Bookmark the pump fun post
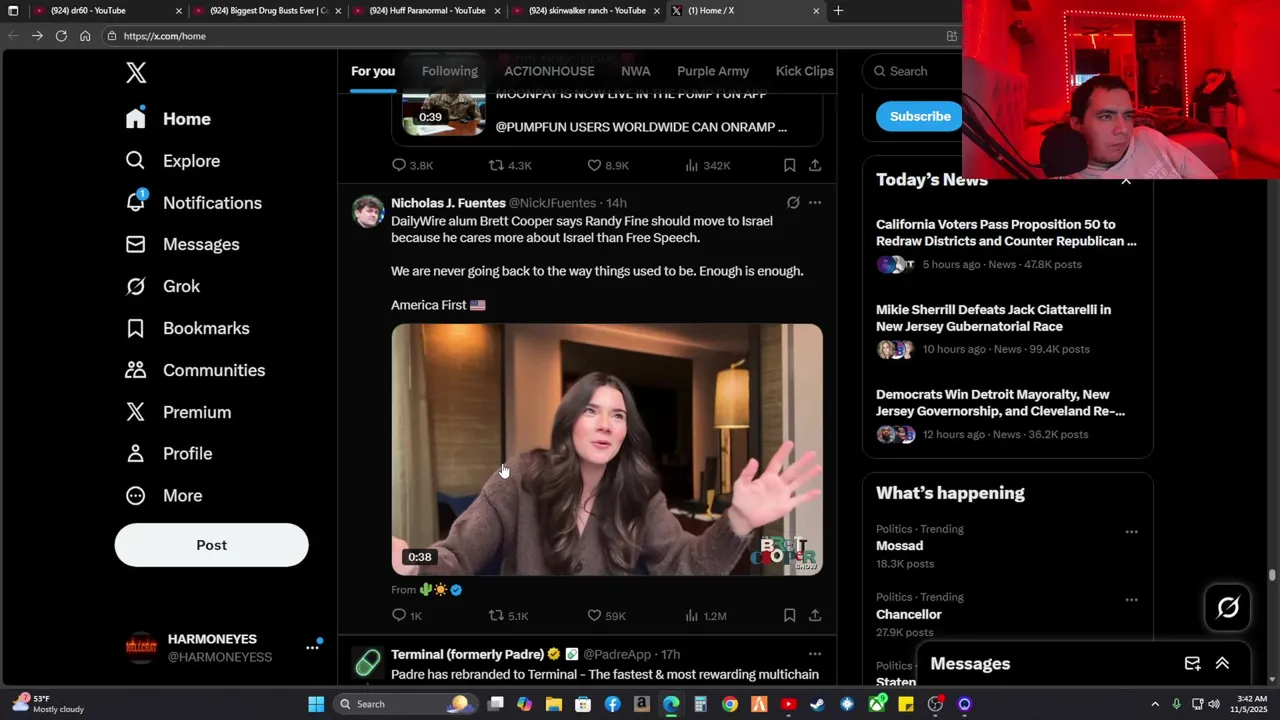The height and width of the screenshot is (720, 1280). (x=789, y=165)
